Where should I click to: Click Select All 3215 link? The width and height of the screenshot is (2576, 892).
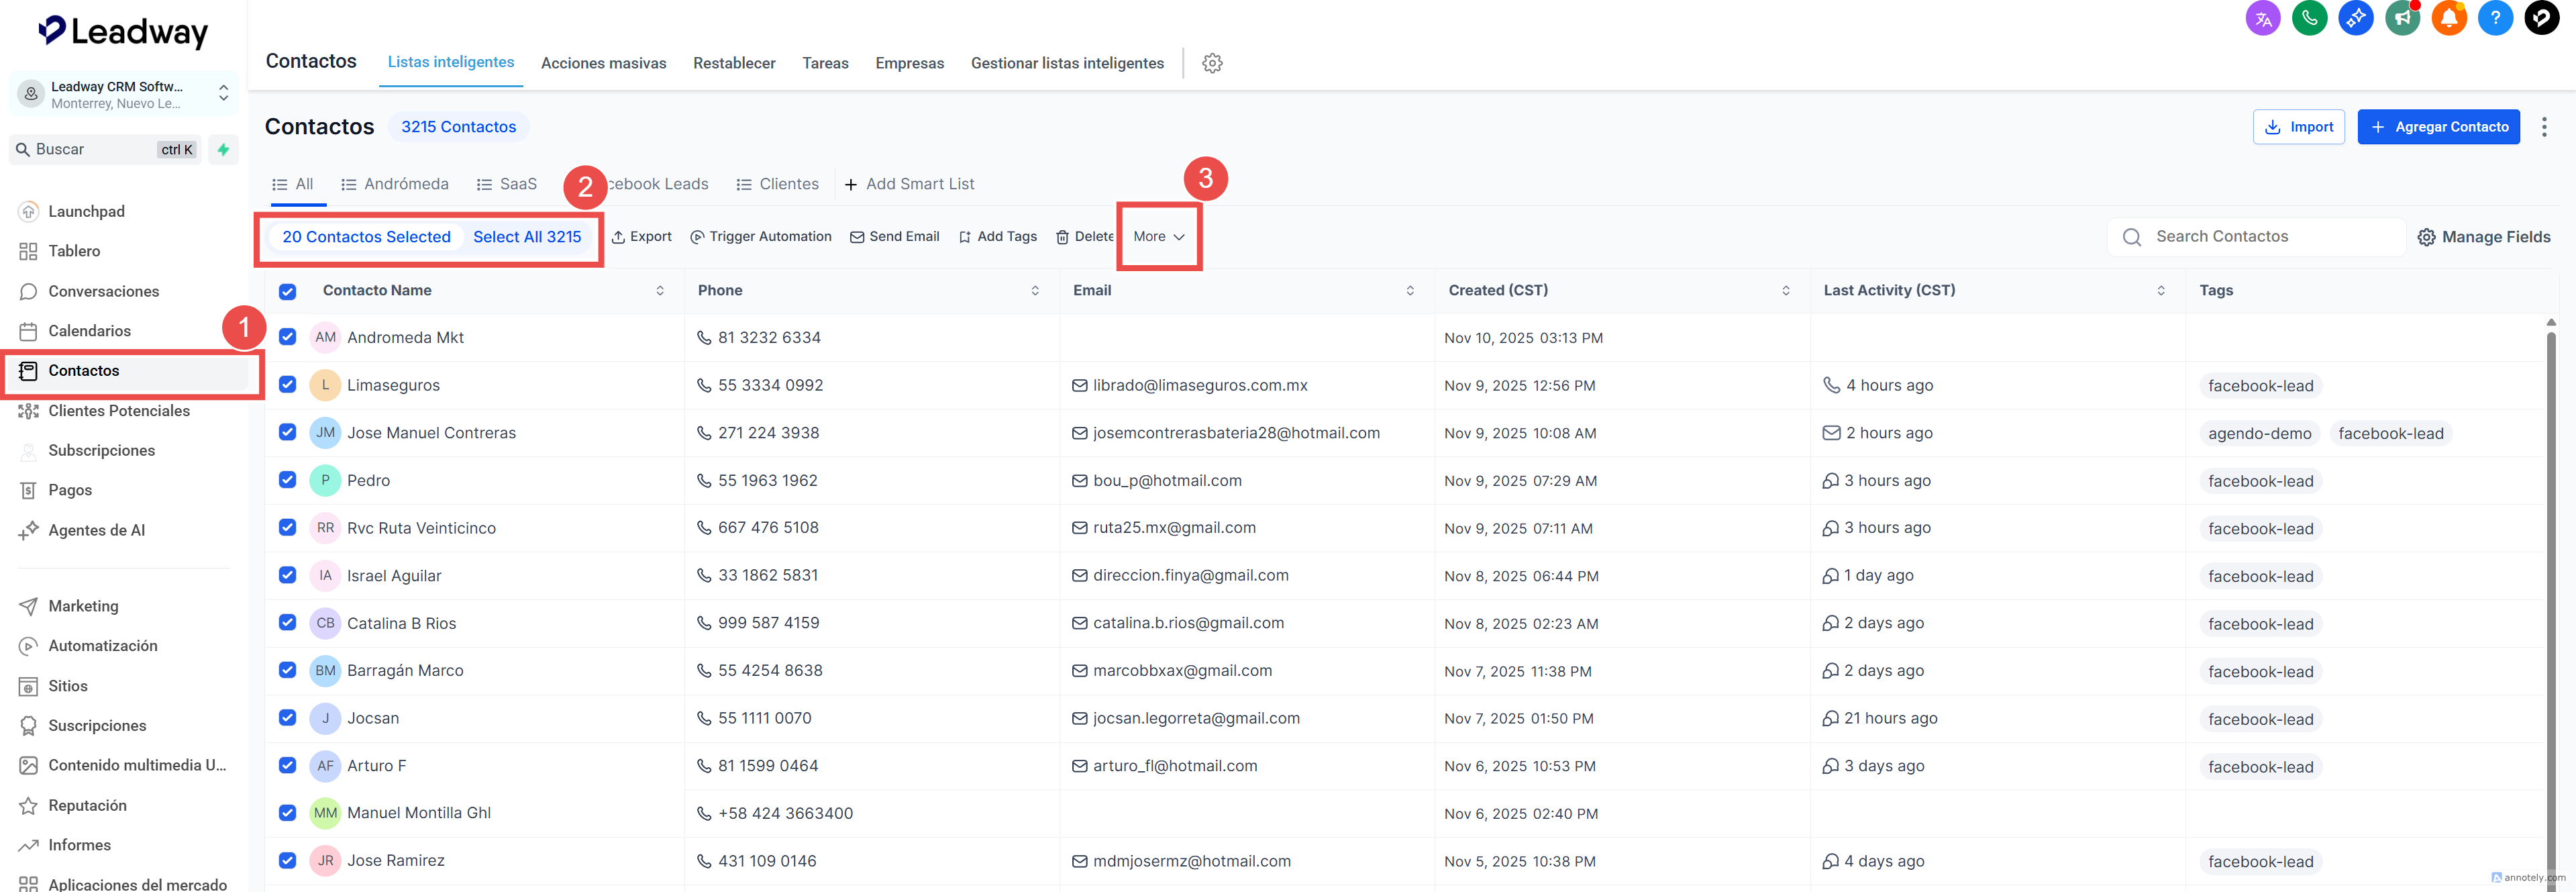pos(526,237)
